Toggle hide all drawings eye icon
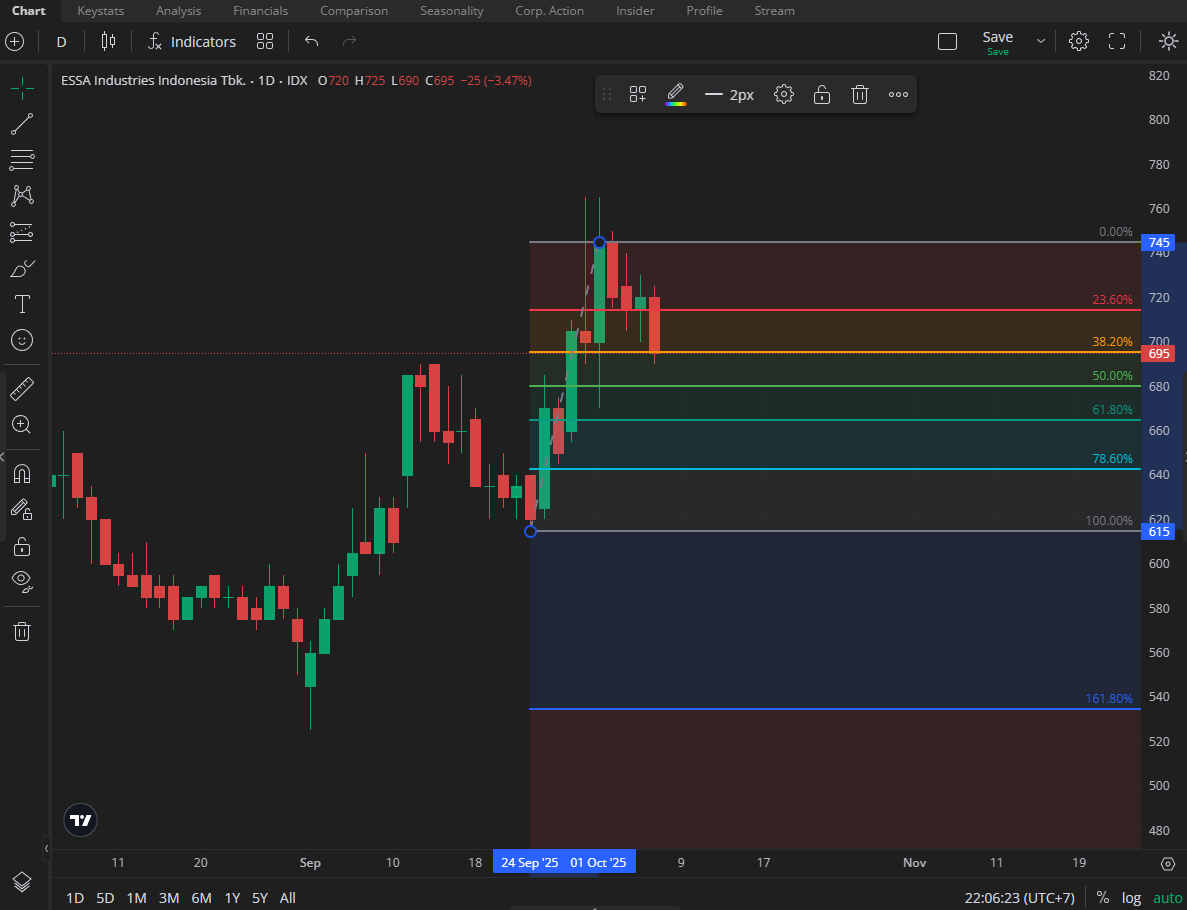 (22, 581)
